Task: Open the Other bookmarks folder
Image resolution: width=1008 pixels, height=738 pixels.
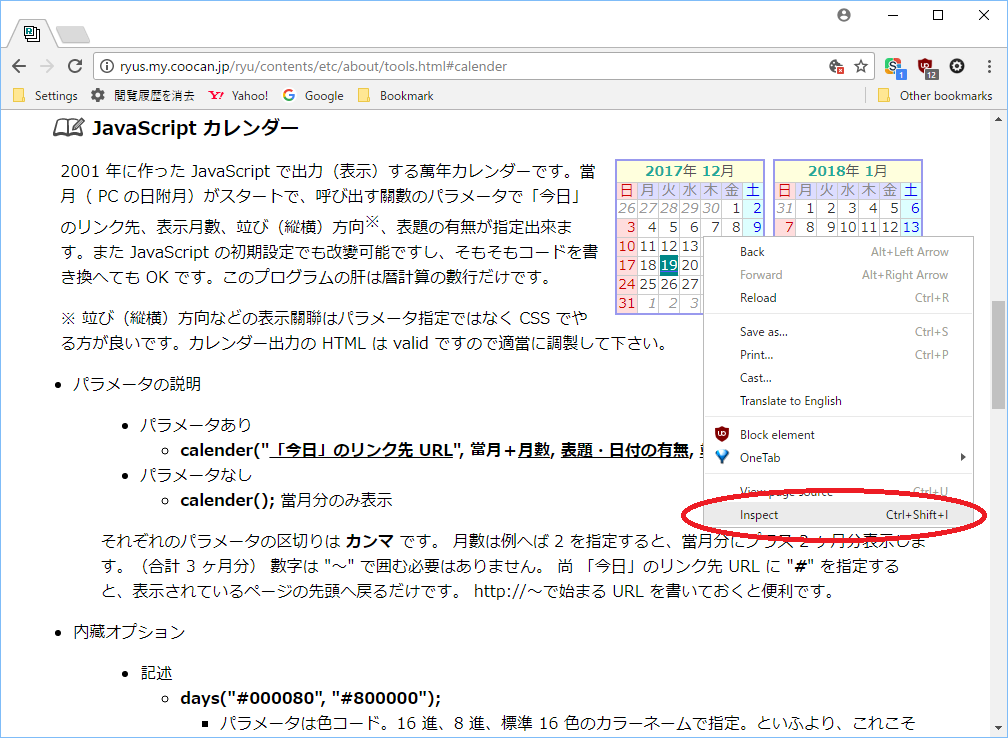Action: 935,96
